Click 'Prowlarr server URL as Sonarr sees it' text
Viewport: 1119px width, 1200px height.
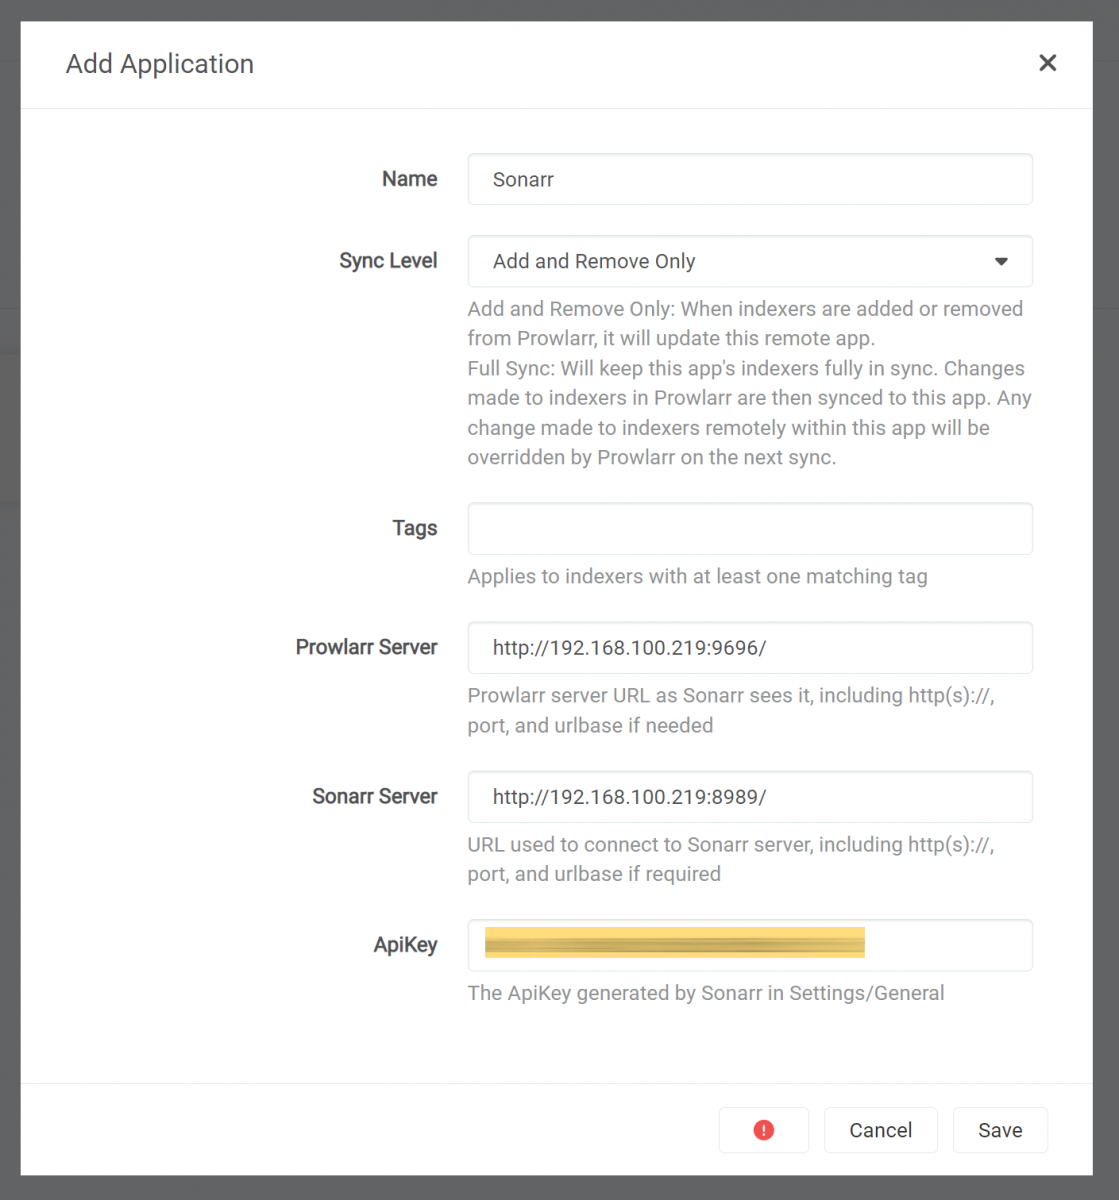tap(731, 710)
